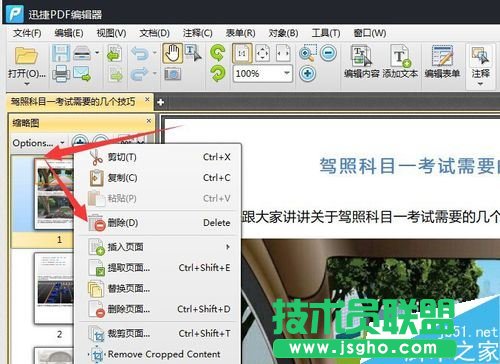
Task: Click the Scanner icon in toolbar
Action: coord(82,53)
